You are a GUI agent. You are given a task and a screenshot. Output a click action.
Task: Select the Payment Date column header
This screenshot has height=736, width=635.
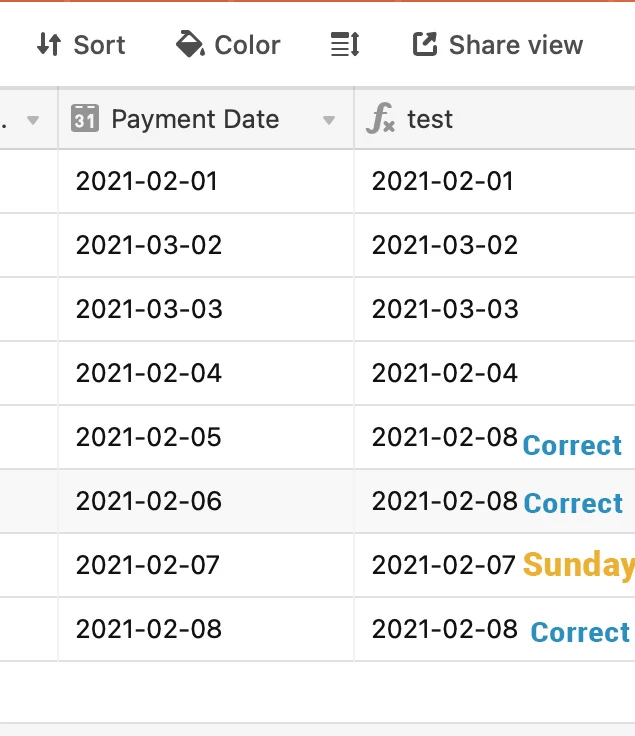pyautogui.click(x=206, y=118)
